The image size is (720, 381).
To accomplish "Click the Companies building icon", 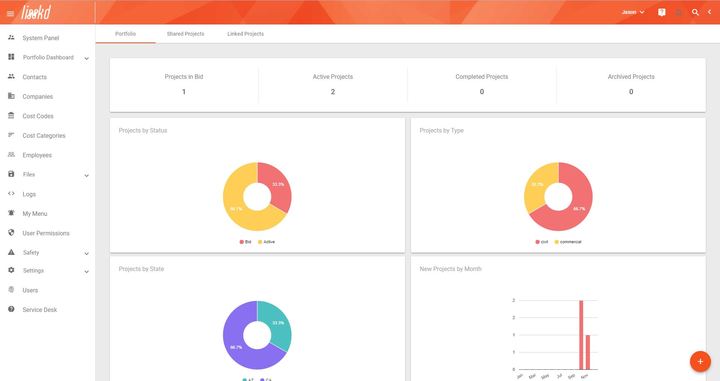I will pos(11,96).
